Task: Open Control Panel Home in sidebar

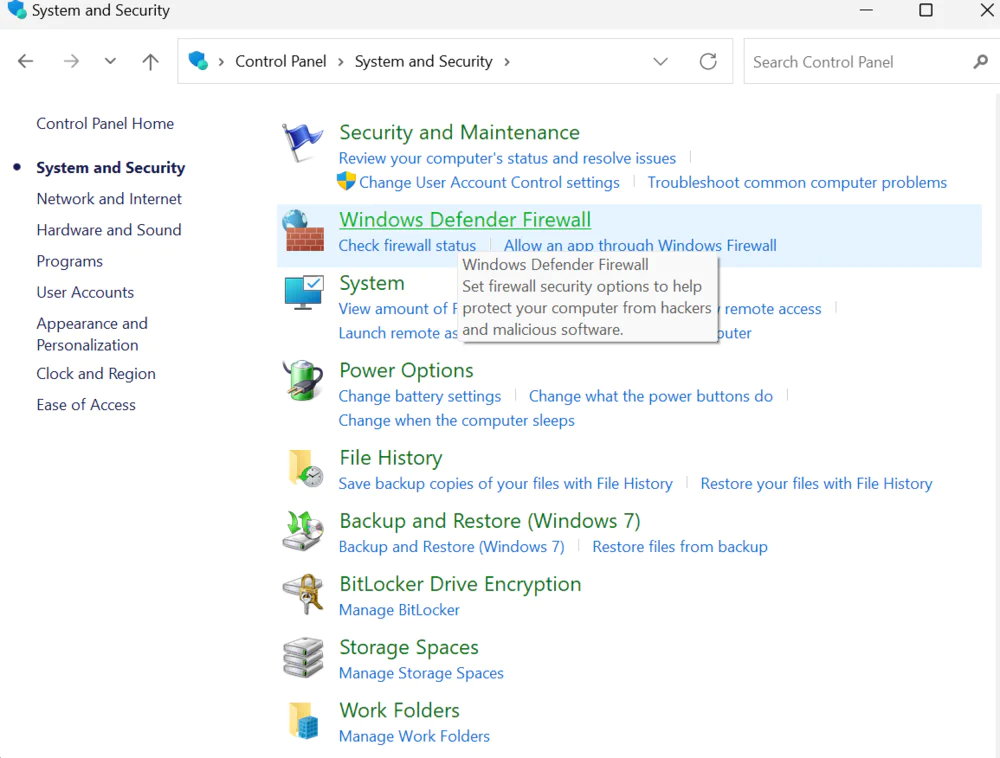Action: click(105, 124)
